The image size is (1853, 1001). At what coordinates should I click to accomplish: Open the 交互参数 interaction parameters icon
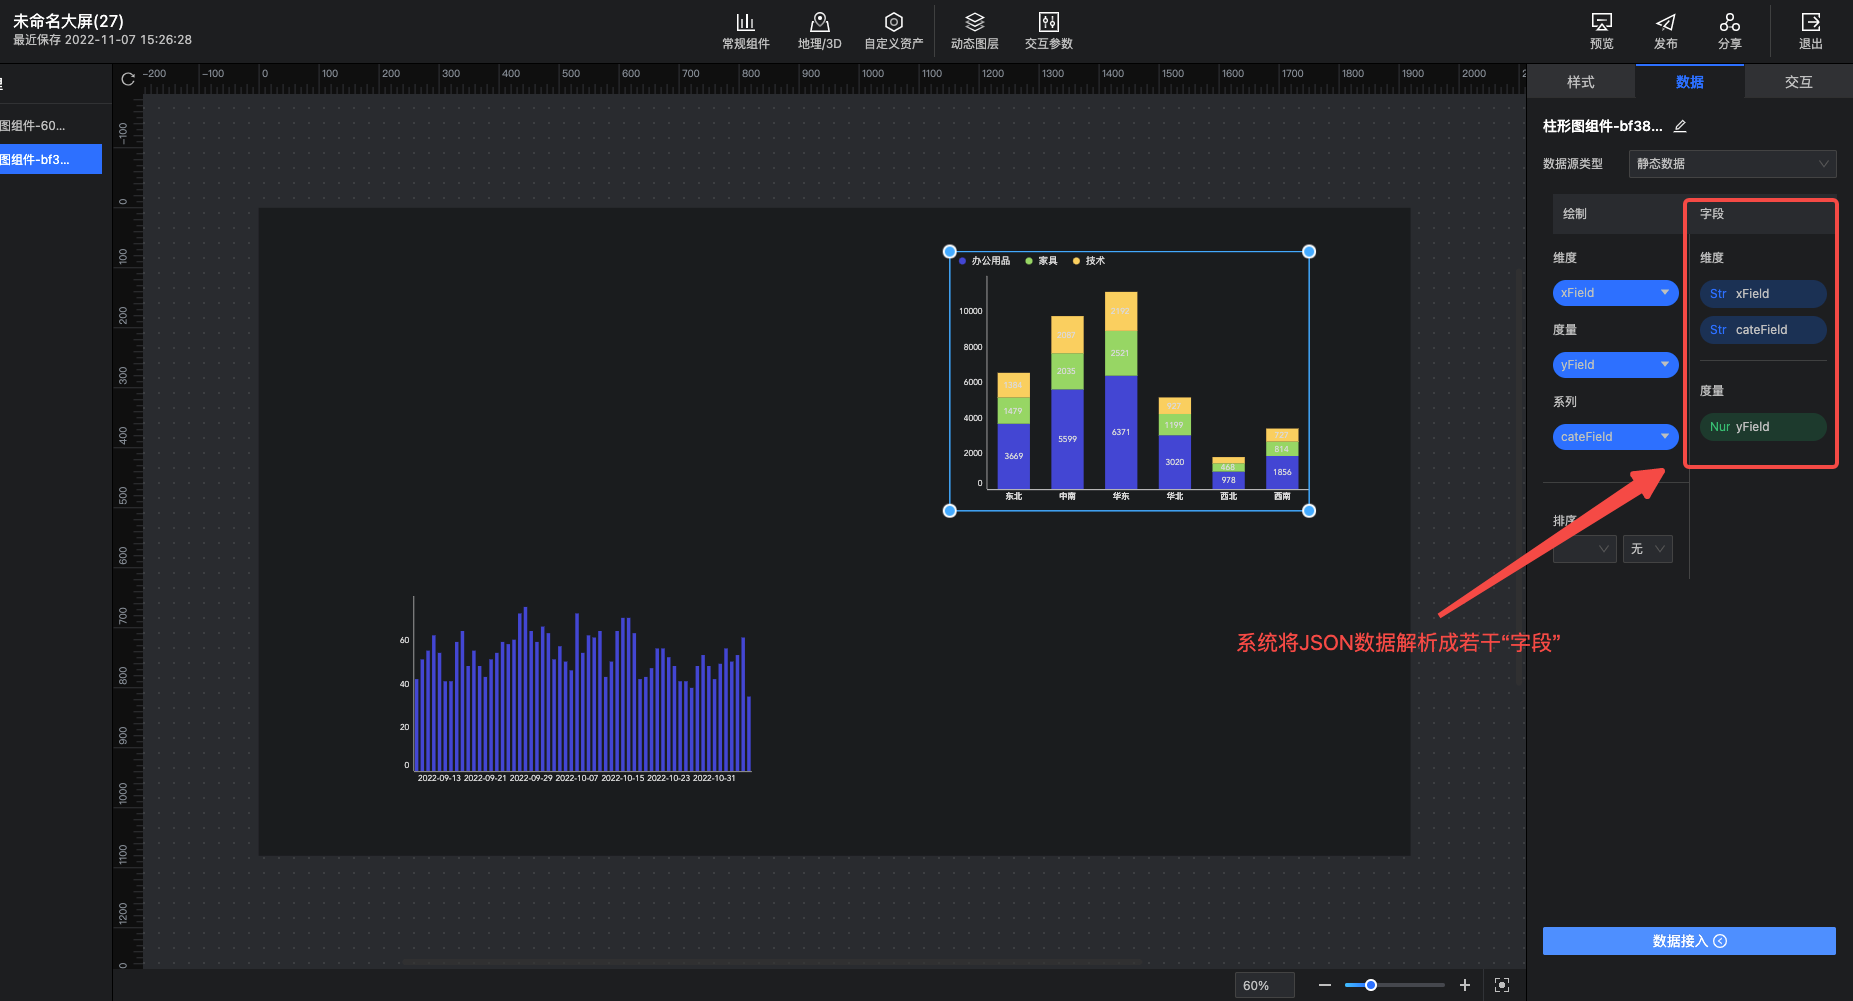tap(1048, 23)
